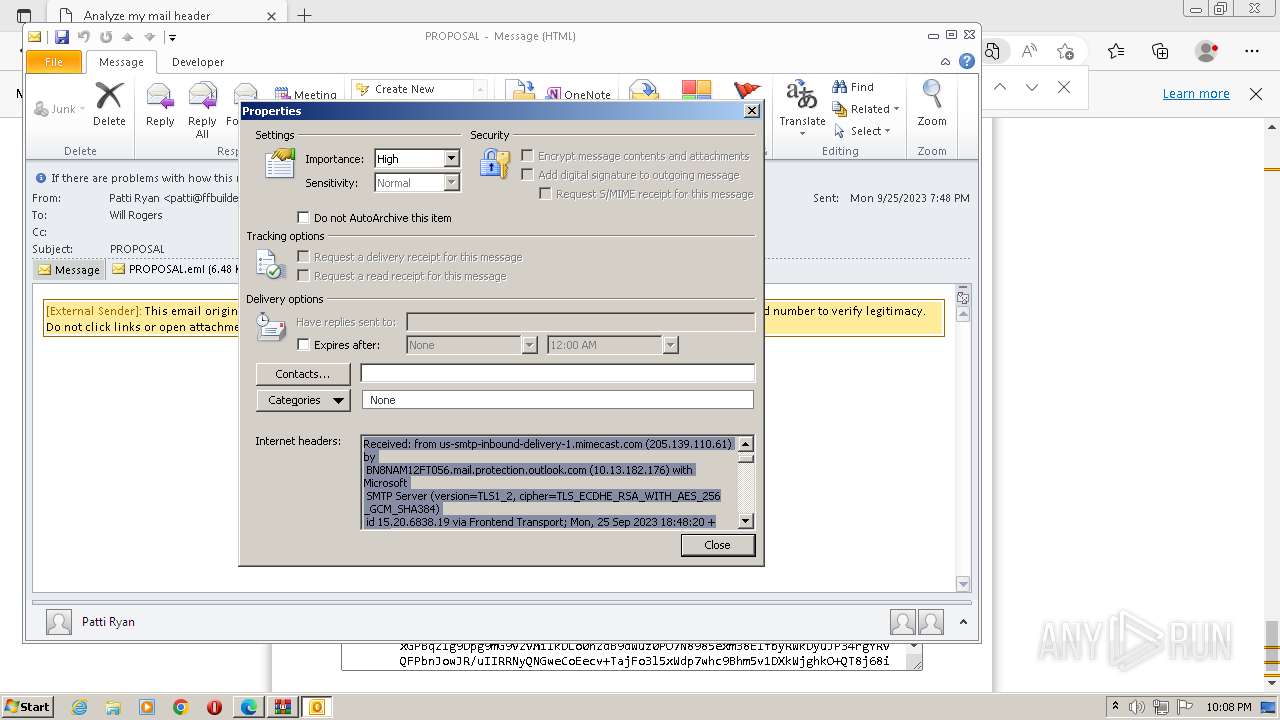
Task: Open Edge profile avatar icon
Action: 1207,51
